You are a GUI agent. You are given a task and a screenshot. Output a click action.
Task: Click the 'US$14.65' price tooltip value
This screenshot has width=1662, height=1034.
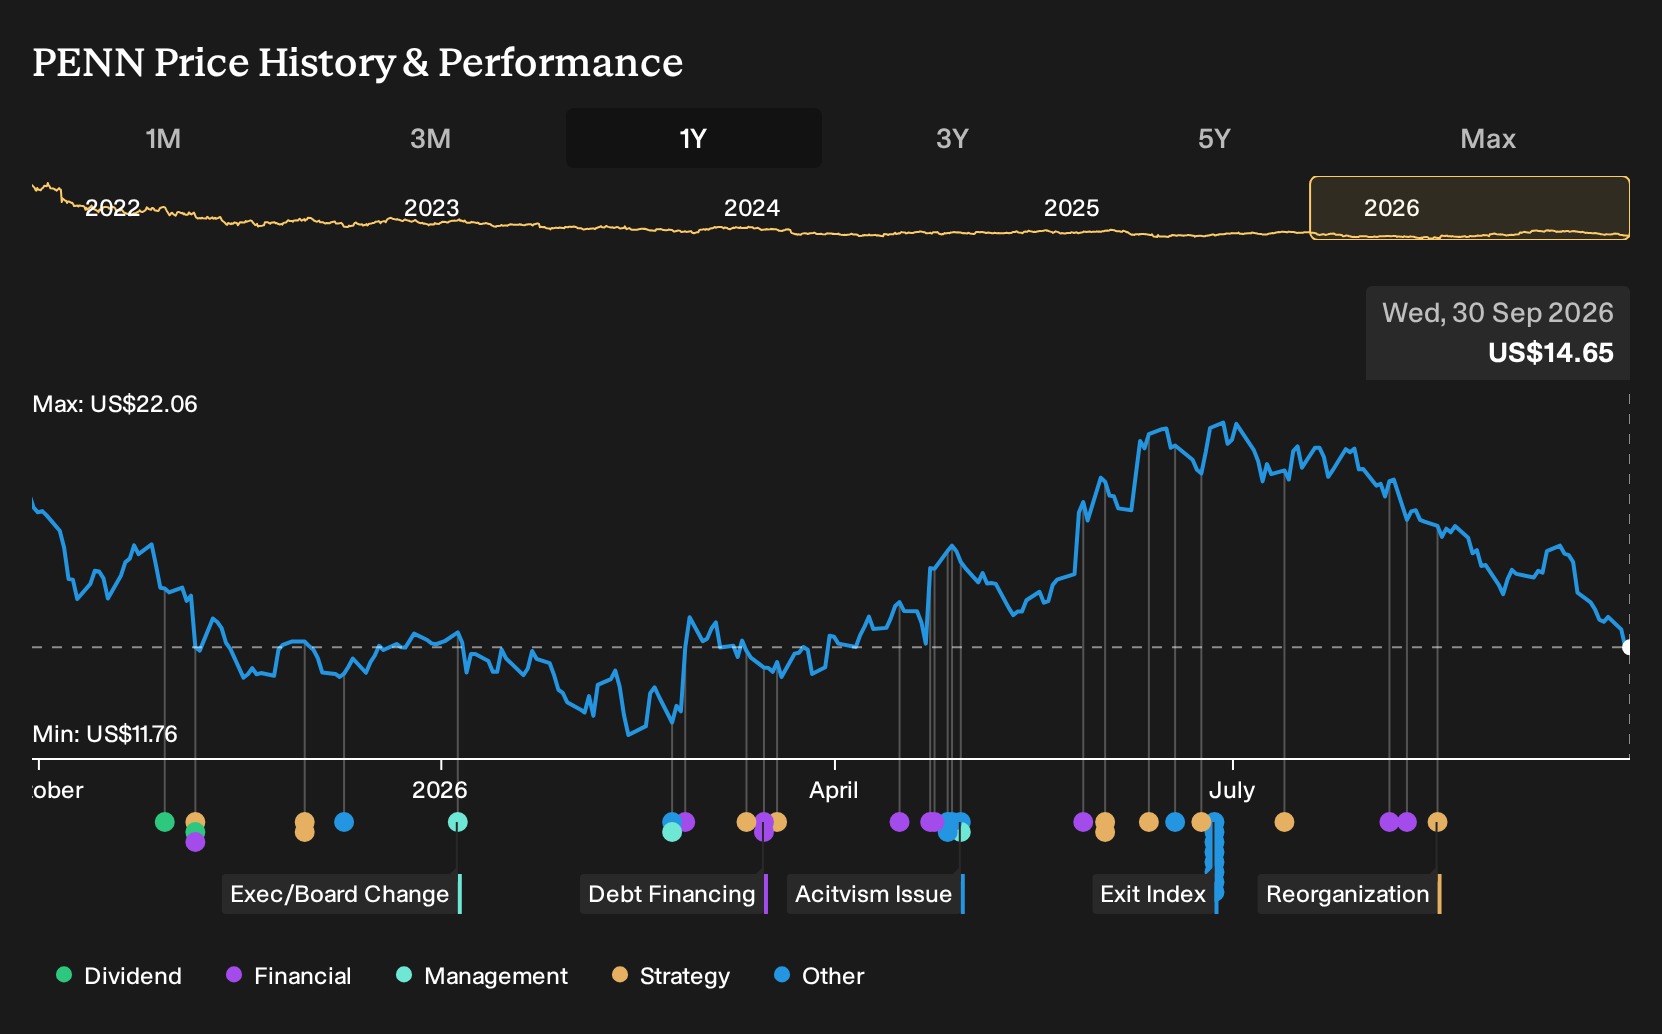(1551, 353)
